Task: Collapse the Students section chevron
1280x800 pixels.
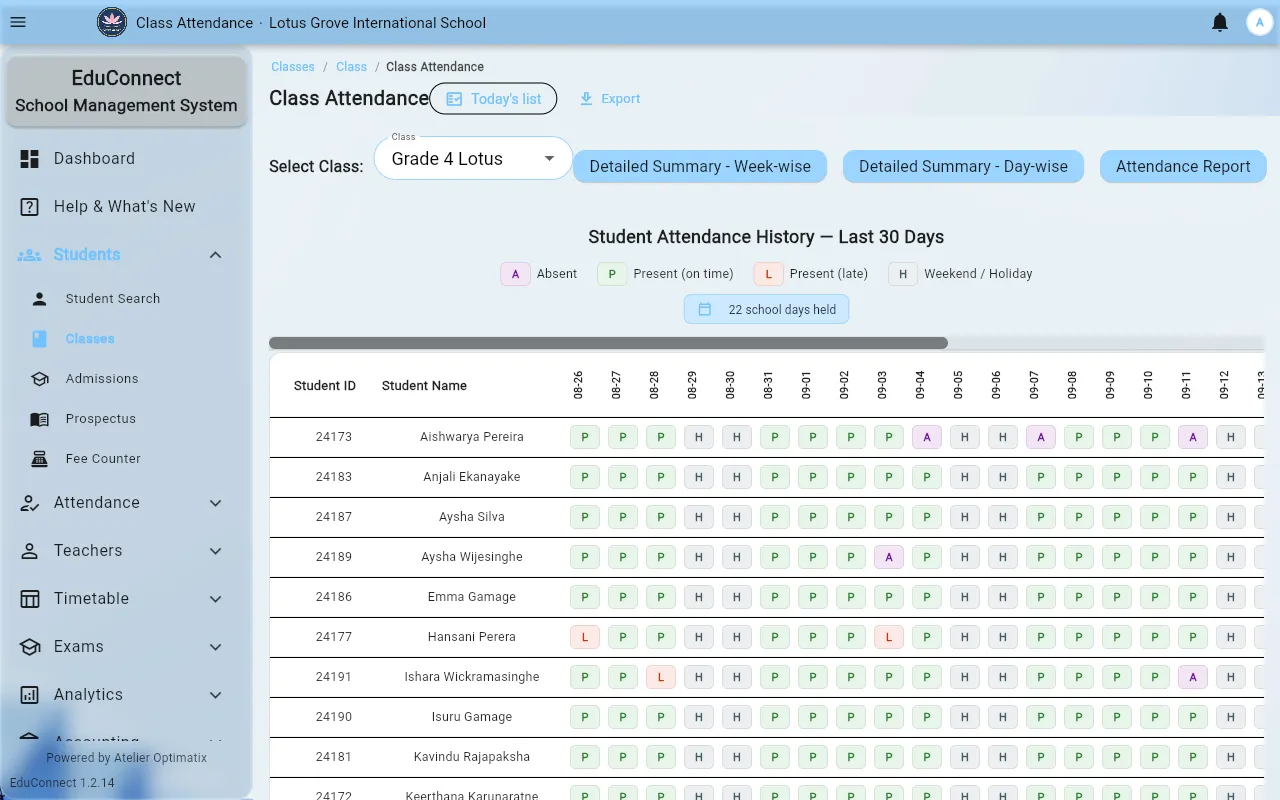Action: [x=216, y=255]
